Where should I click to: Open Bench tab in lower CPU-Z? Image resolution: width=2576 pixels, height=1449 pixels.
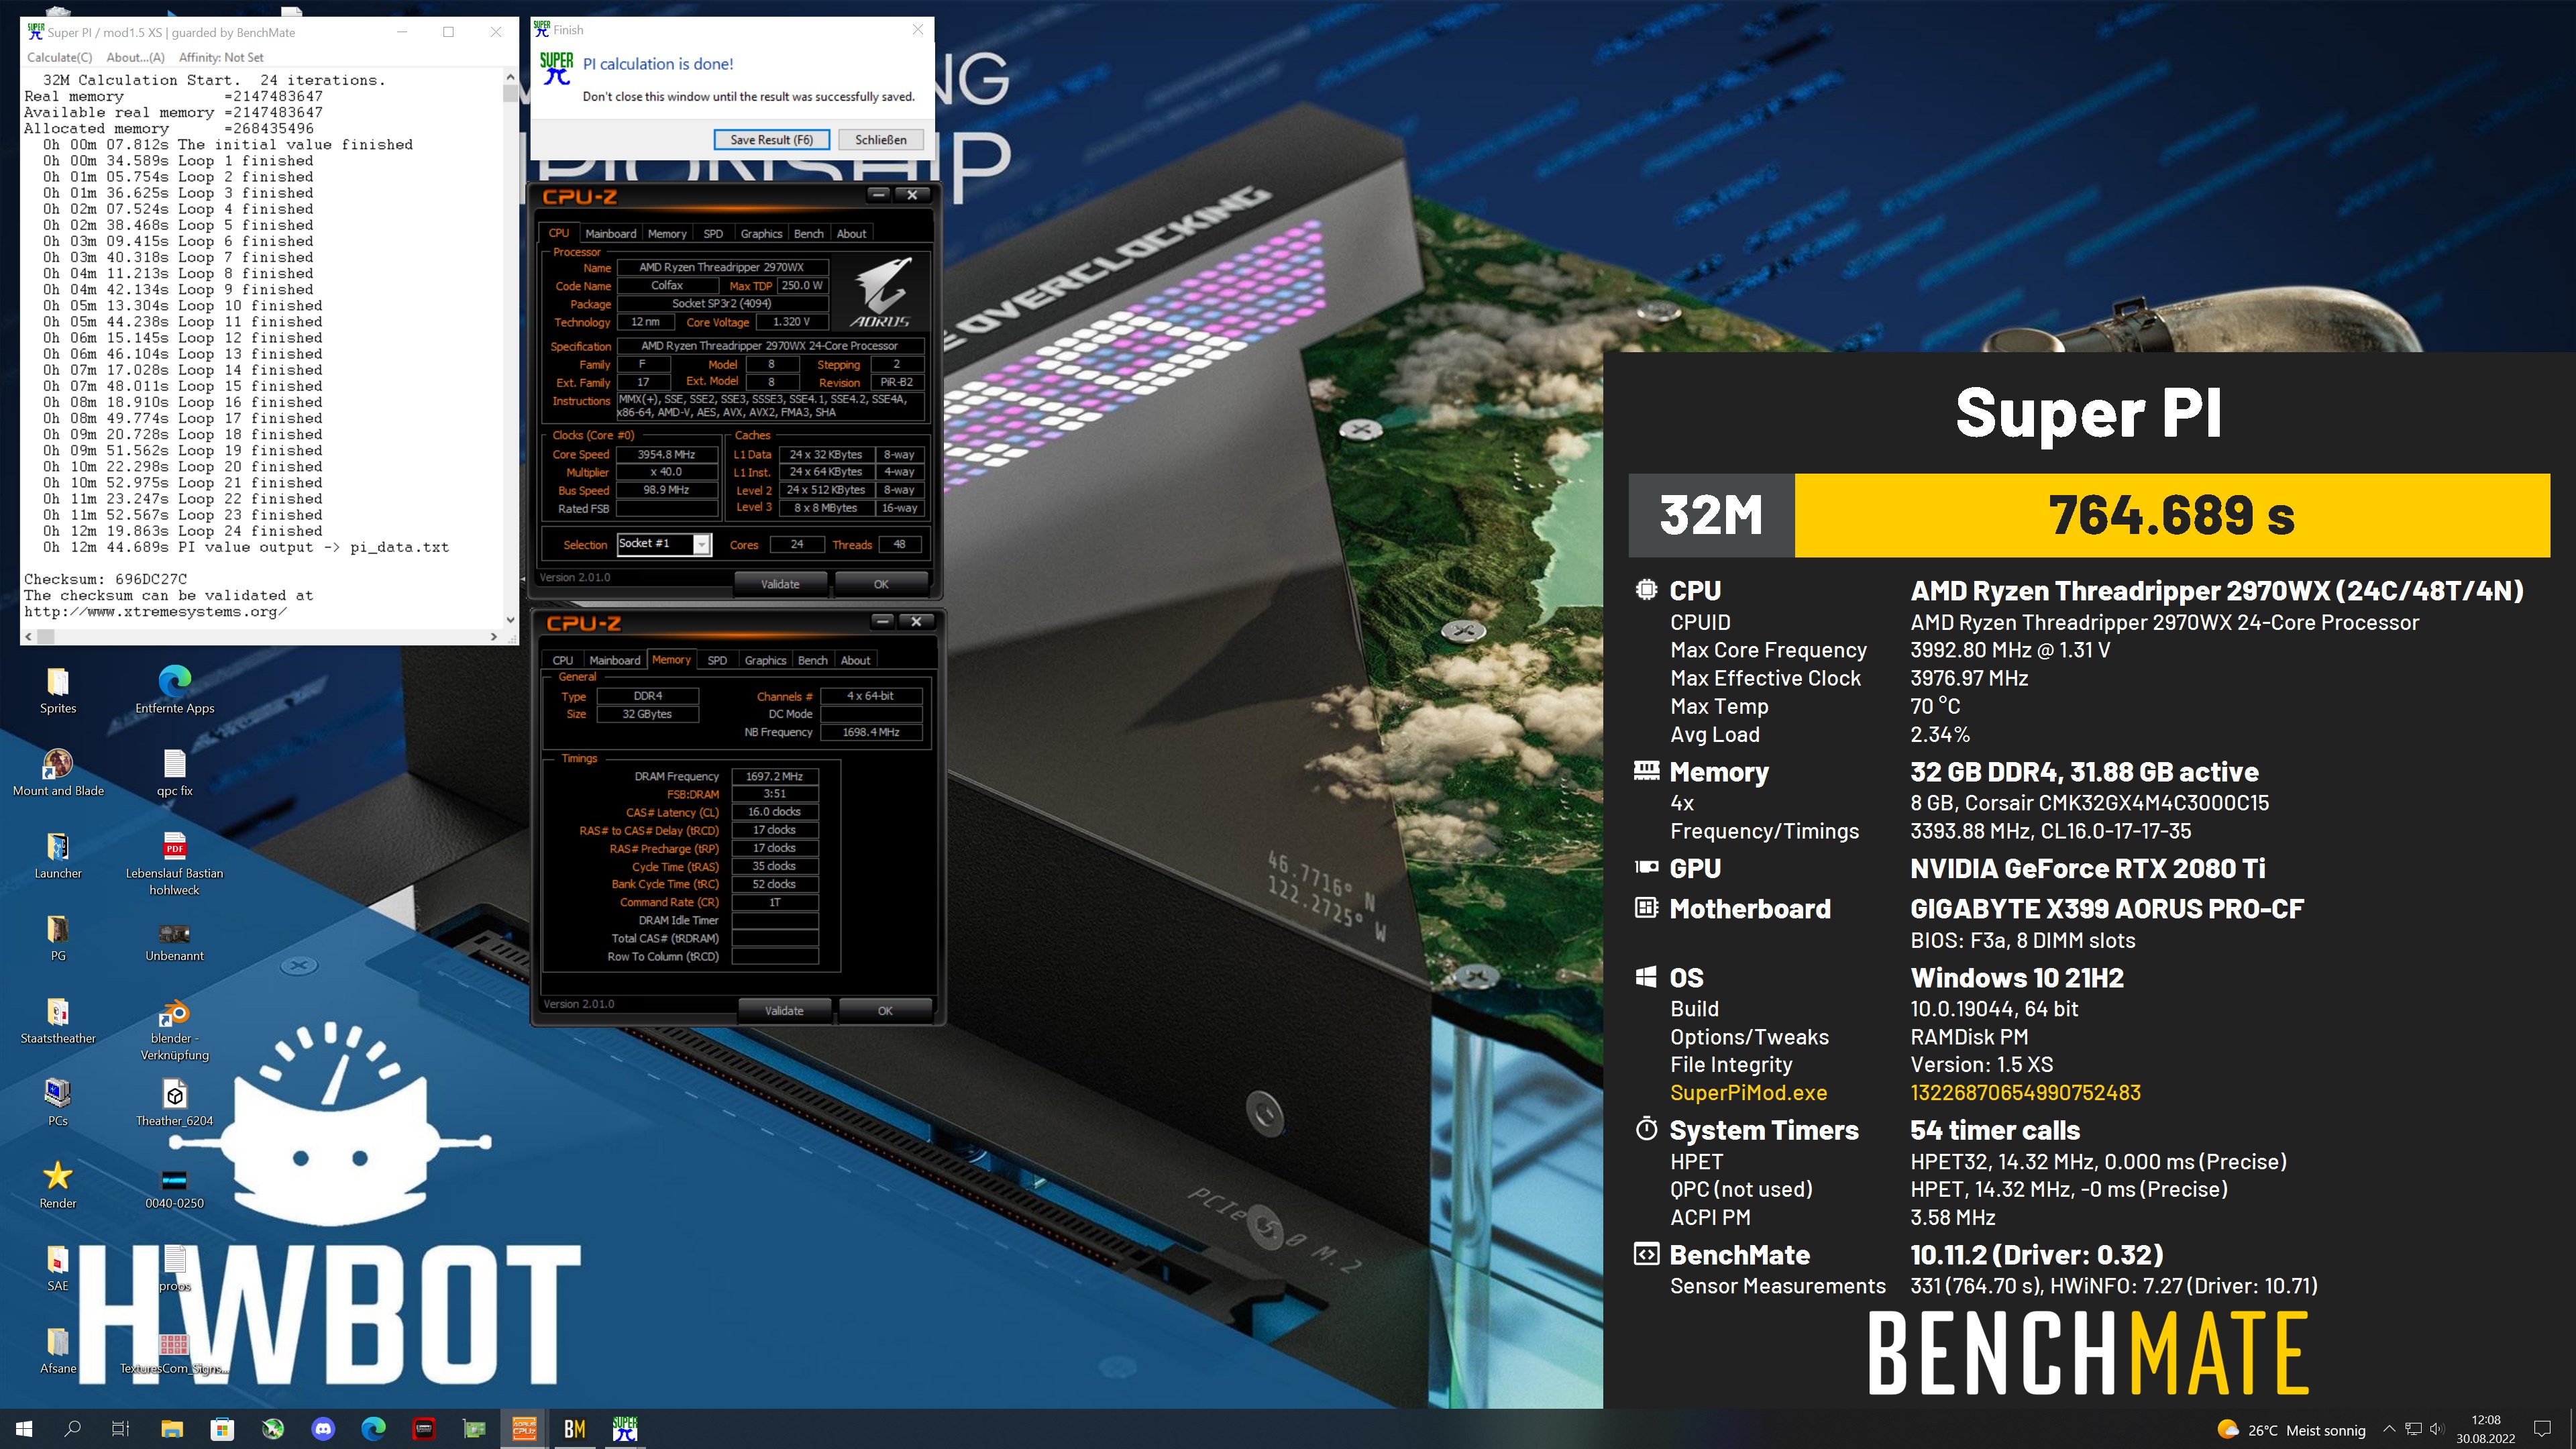812,660
